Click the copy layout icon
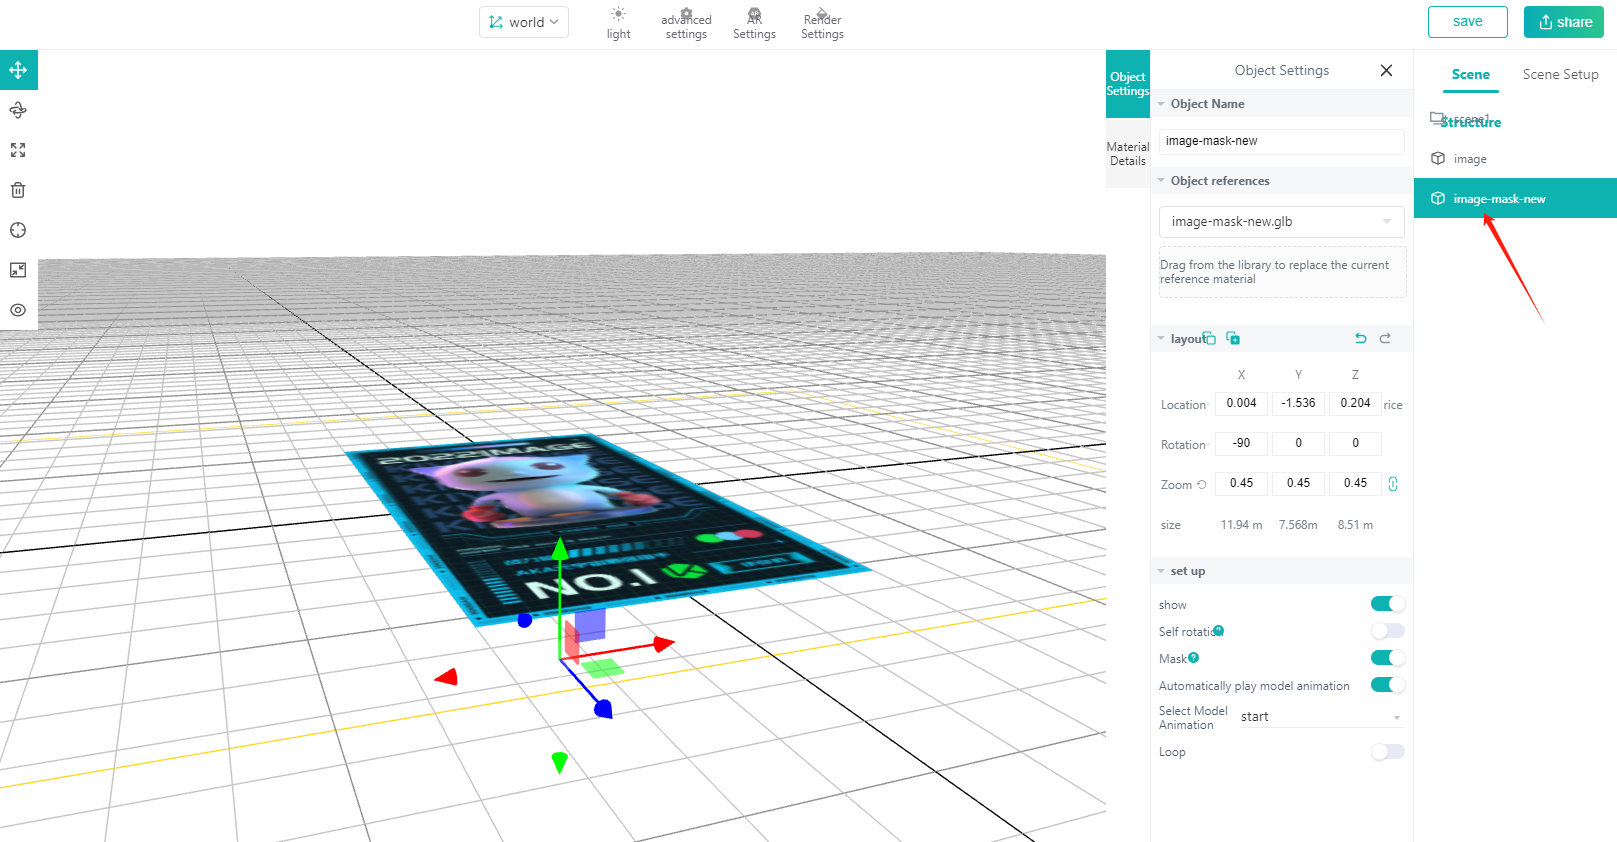The height and width of the screenshot is (842, 1617). tap(1209, 338)
